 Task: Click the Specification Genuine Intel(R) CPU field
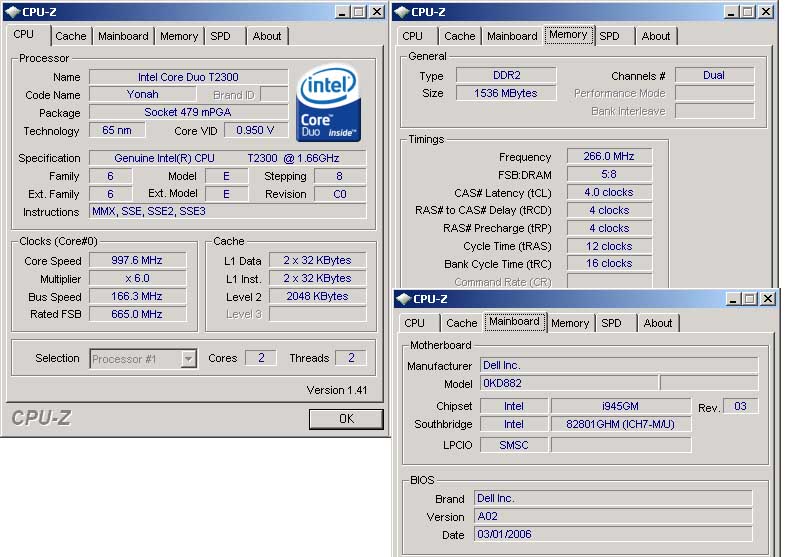(228, 158)
